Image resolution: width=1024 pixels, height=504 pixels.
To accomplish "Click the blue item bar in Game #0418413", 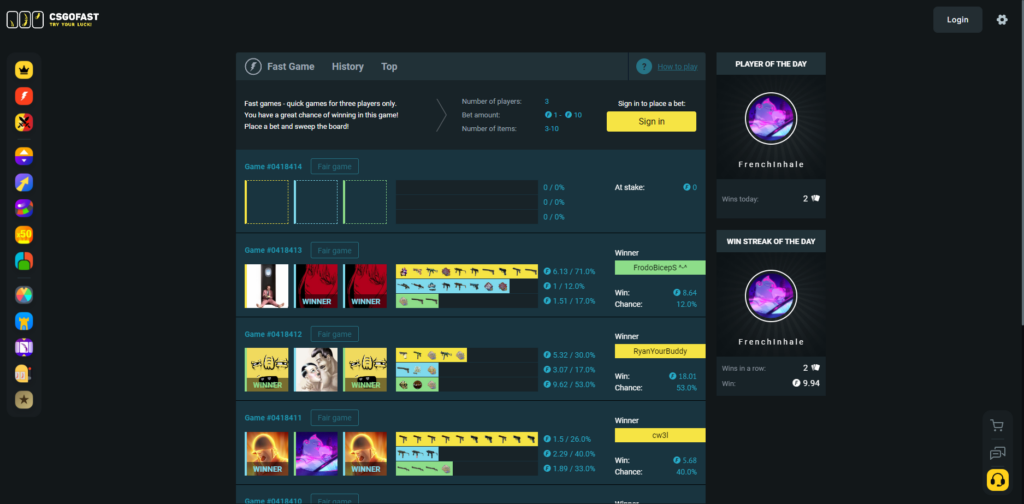I will 453,286.
